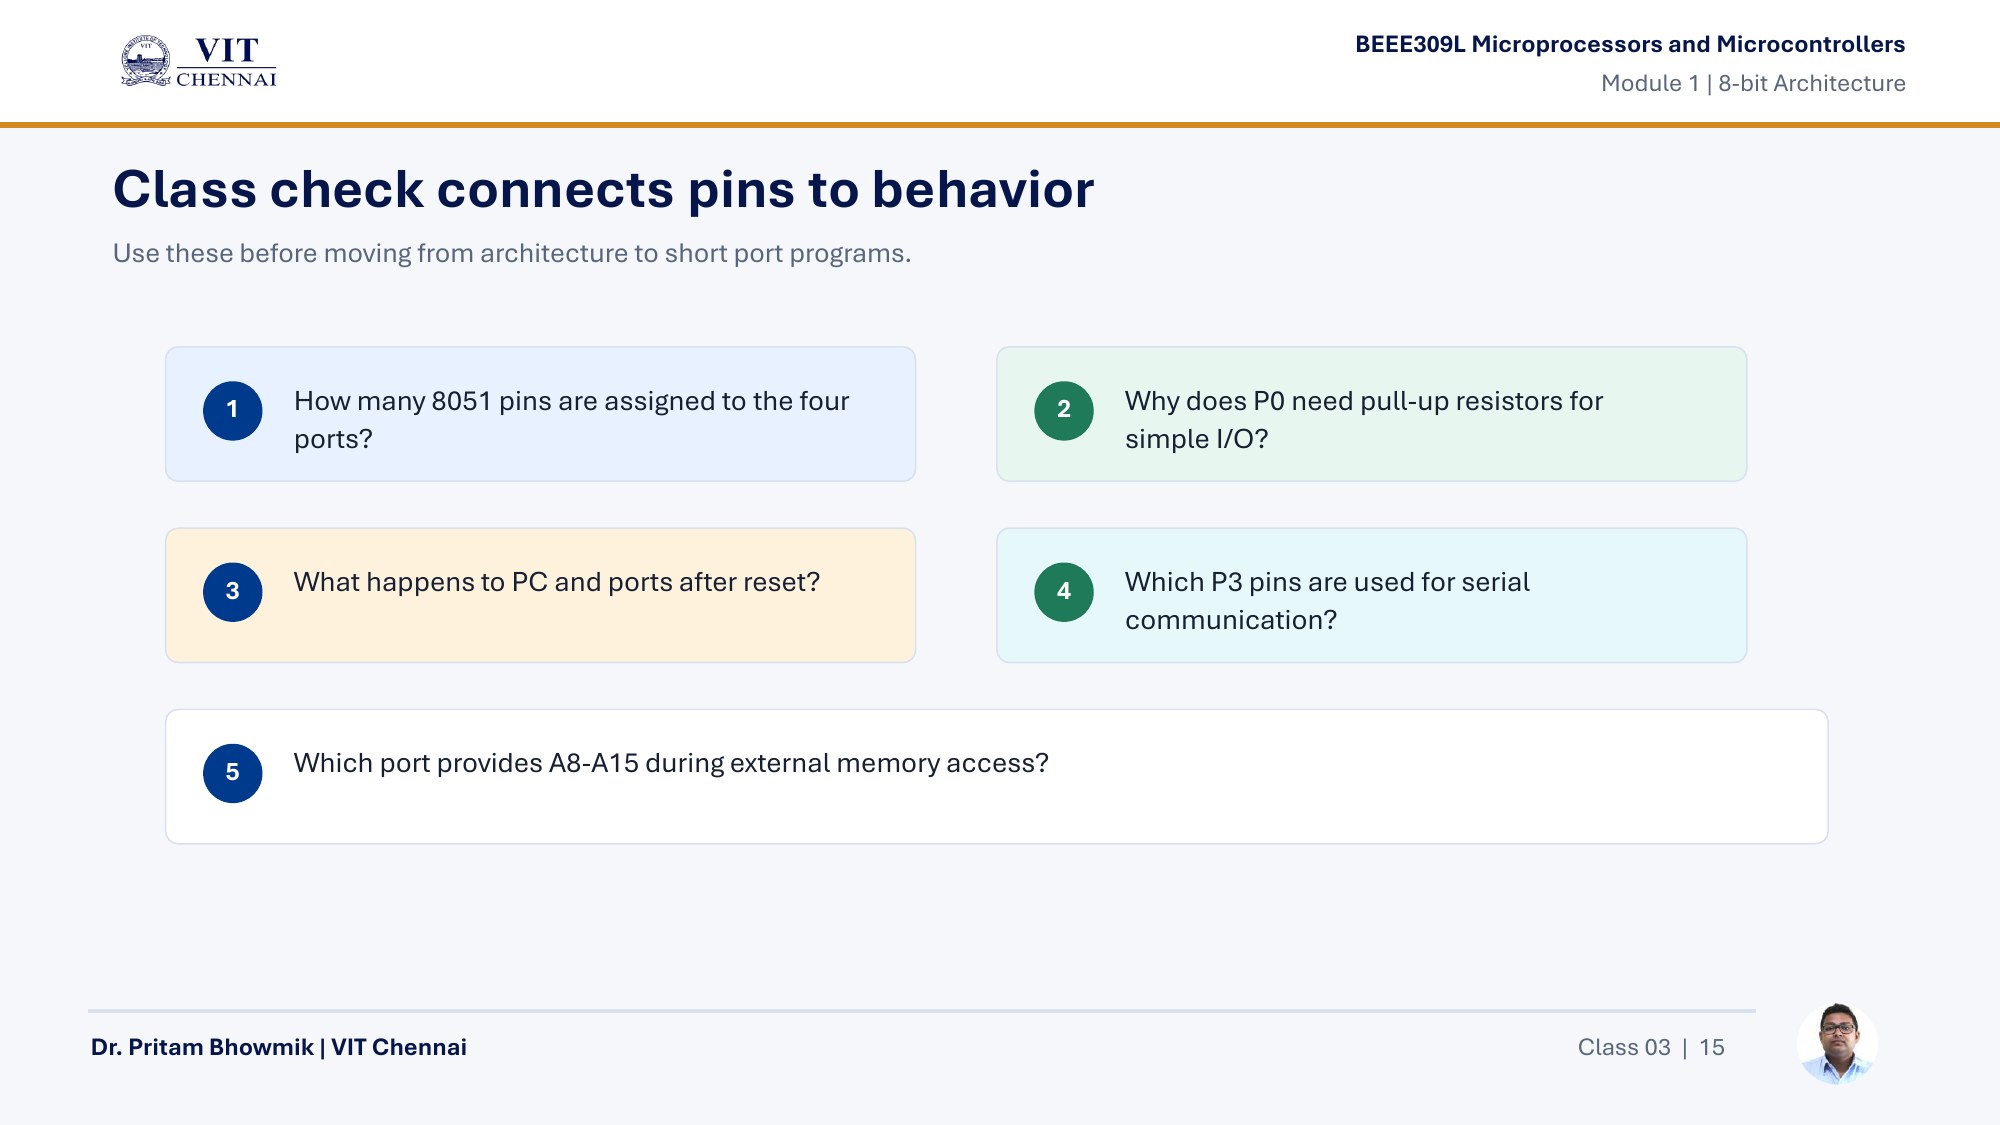This screenshot has height=1125, width=2000.
Task: Click 'Module 1 | 8-bit Architecture' subtitle
Action: pos(1753,83)
